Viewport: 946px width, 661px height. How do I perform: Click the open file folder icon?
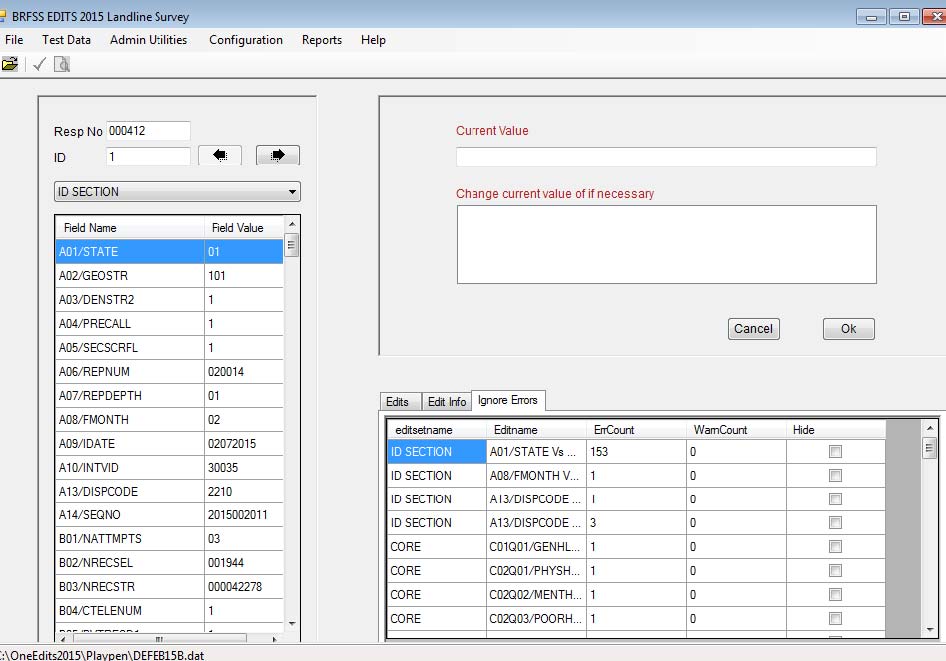point(10,64)
